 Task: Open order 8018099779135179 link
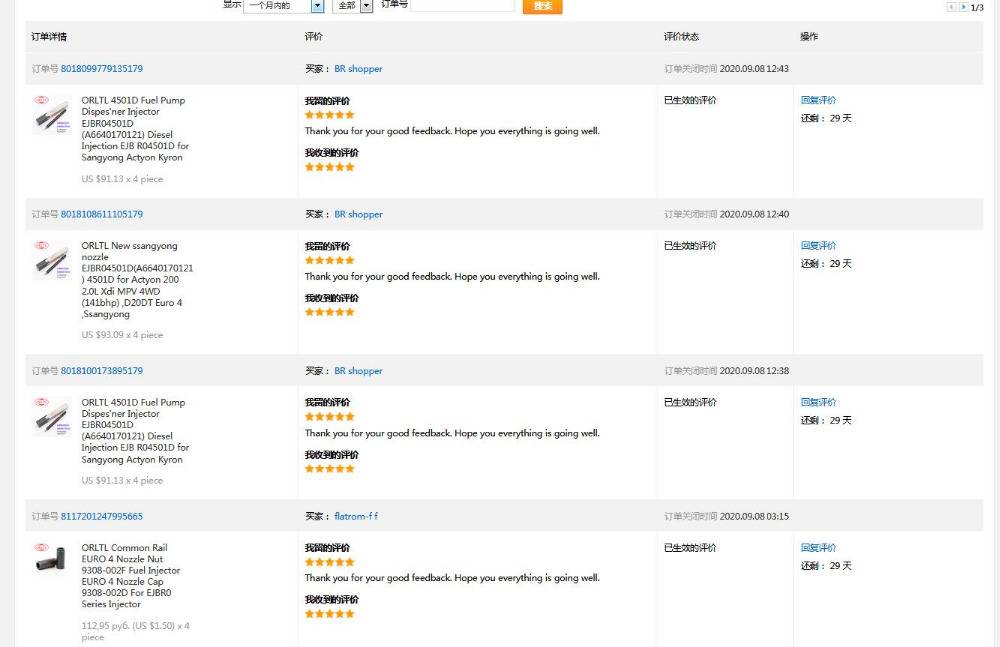pos(101,69)
